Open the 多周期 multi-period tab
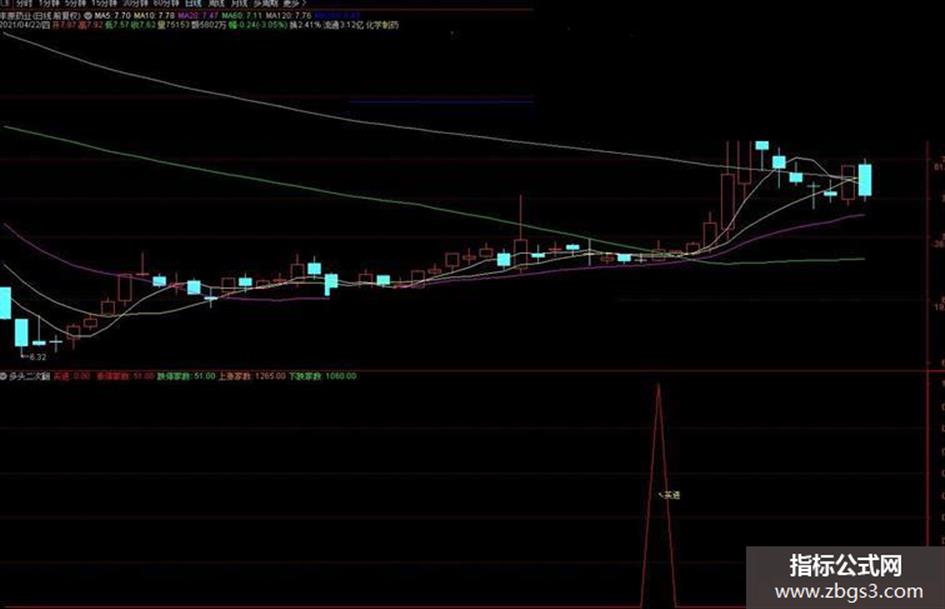Image resolution: width=945 pixels, height=609 pixels. pyautogui.click(x=265, y=4)
